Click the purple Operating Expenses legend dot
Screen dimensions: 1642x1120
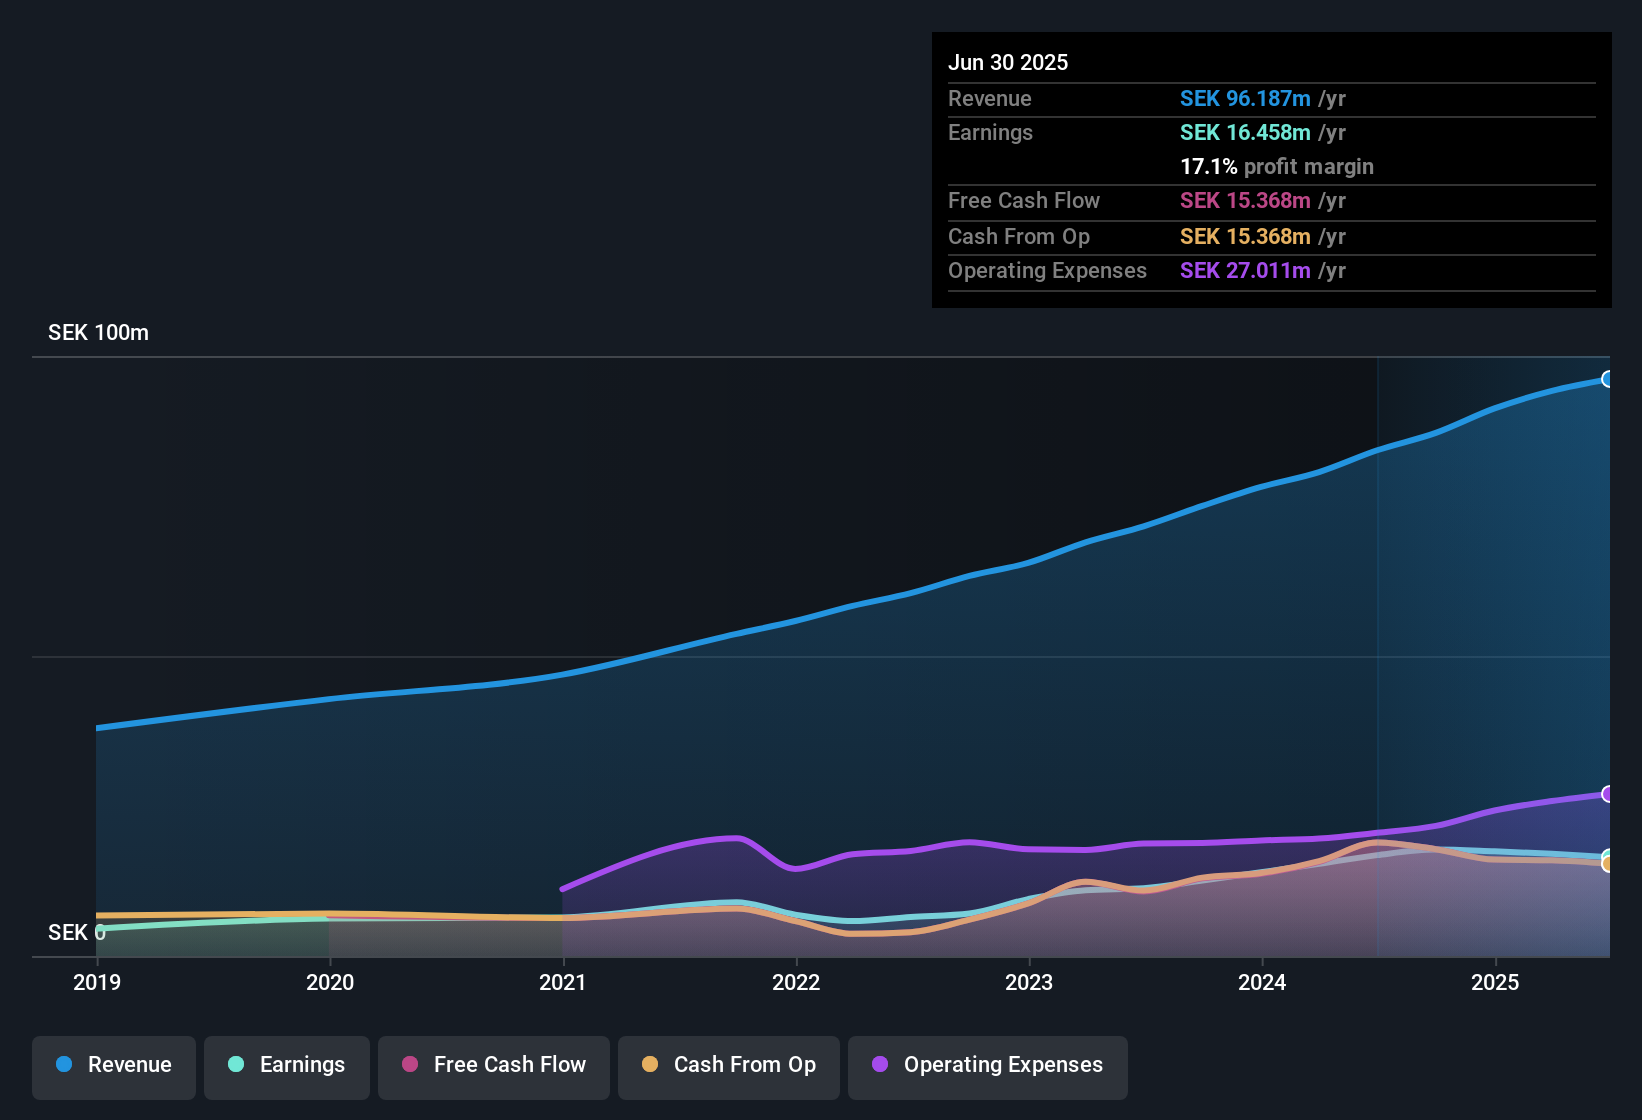tap(879, 1065)
